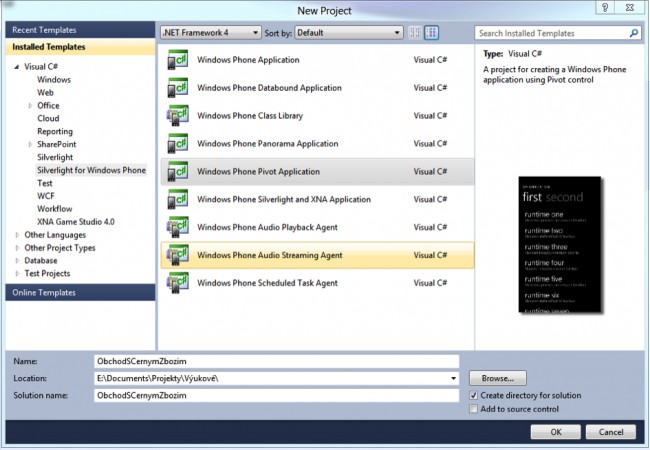Switch to medium icons list view

[432, 33]
